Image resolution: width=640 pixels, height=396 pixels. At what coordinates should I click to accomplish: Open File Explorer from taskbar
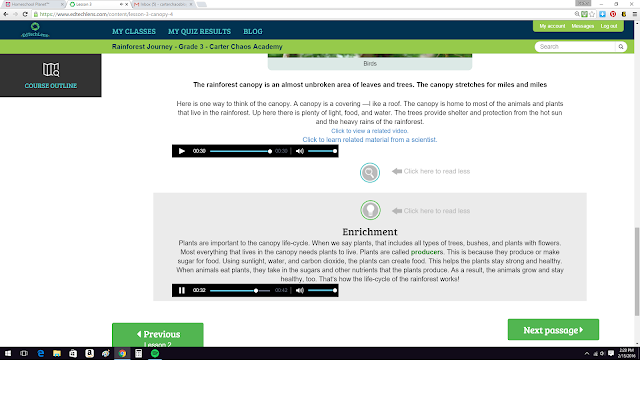pyautogui.click(x=57, y=353)
